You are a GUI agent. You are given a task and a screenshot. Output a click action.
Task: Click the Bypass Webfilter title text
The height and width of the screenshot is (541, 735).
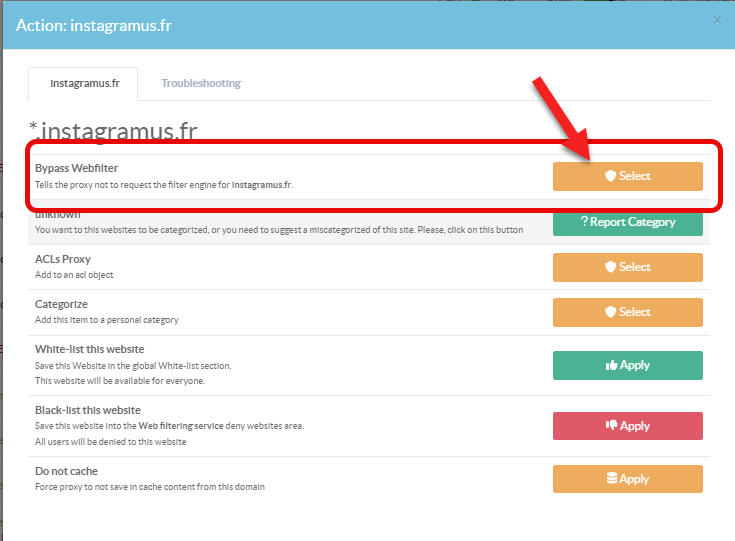pos(76,168)
